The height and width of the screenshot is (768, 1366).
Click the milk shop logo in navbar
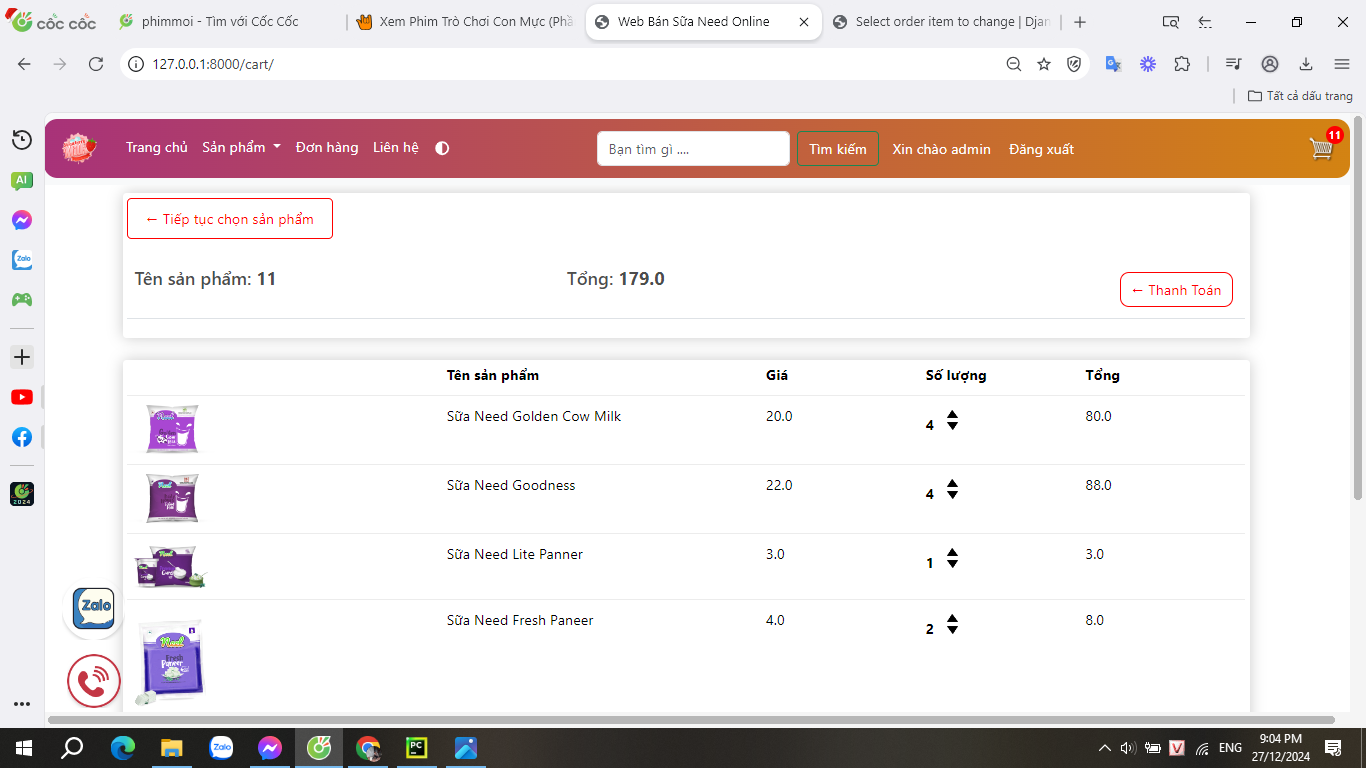79,148
